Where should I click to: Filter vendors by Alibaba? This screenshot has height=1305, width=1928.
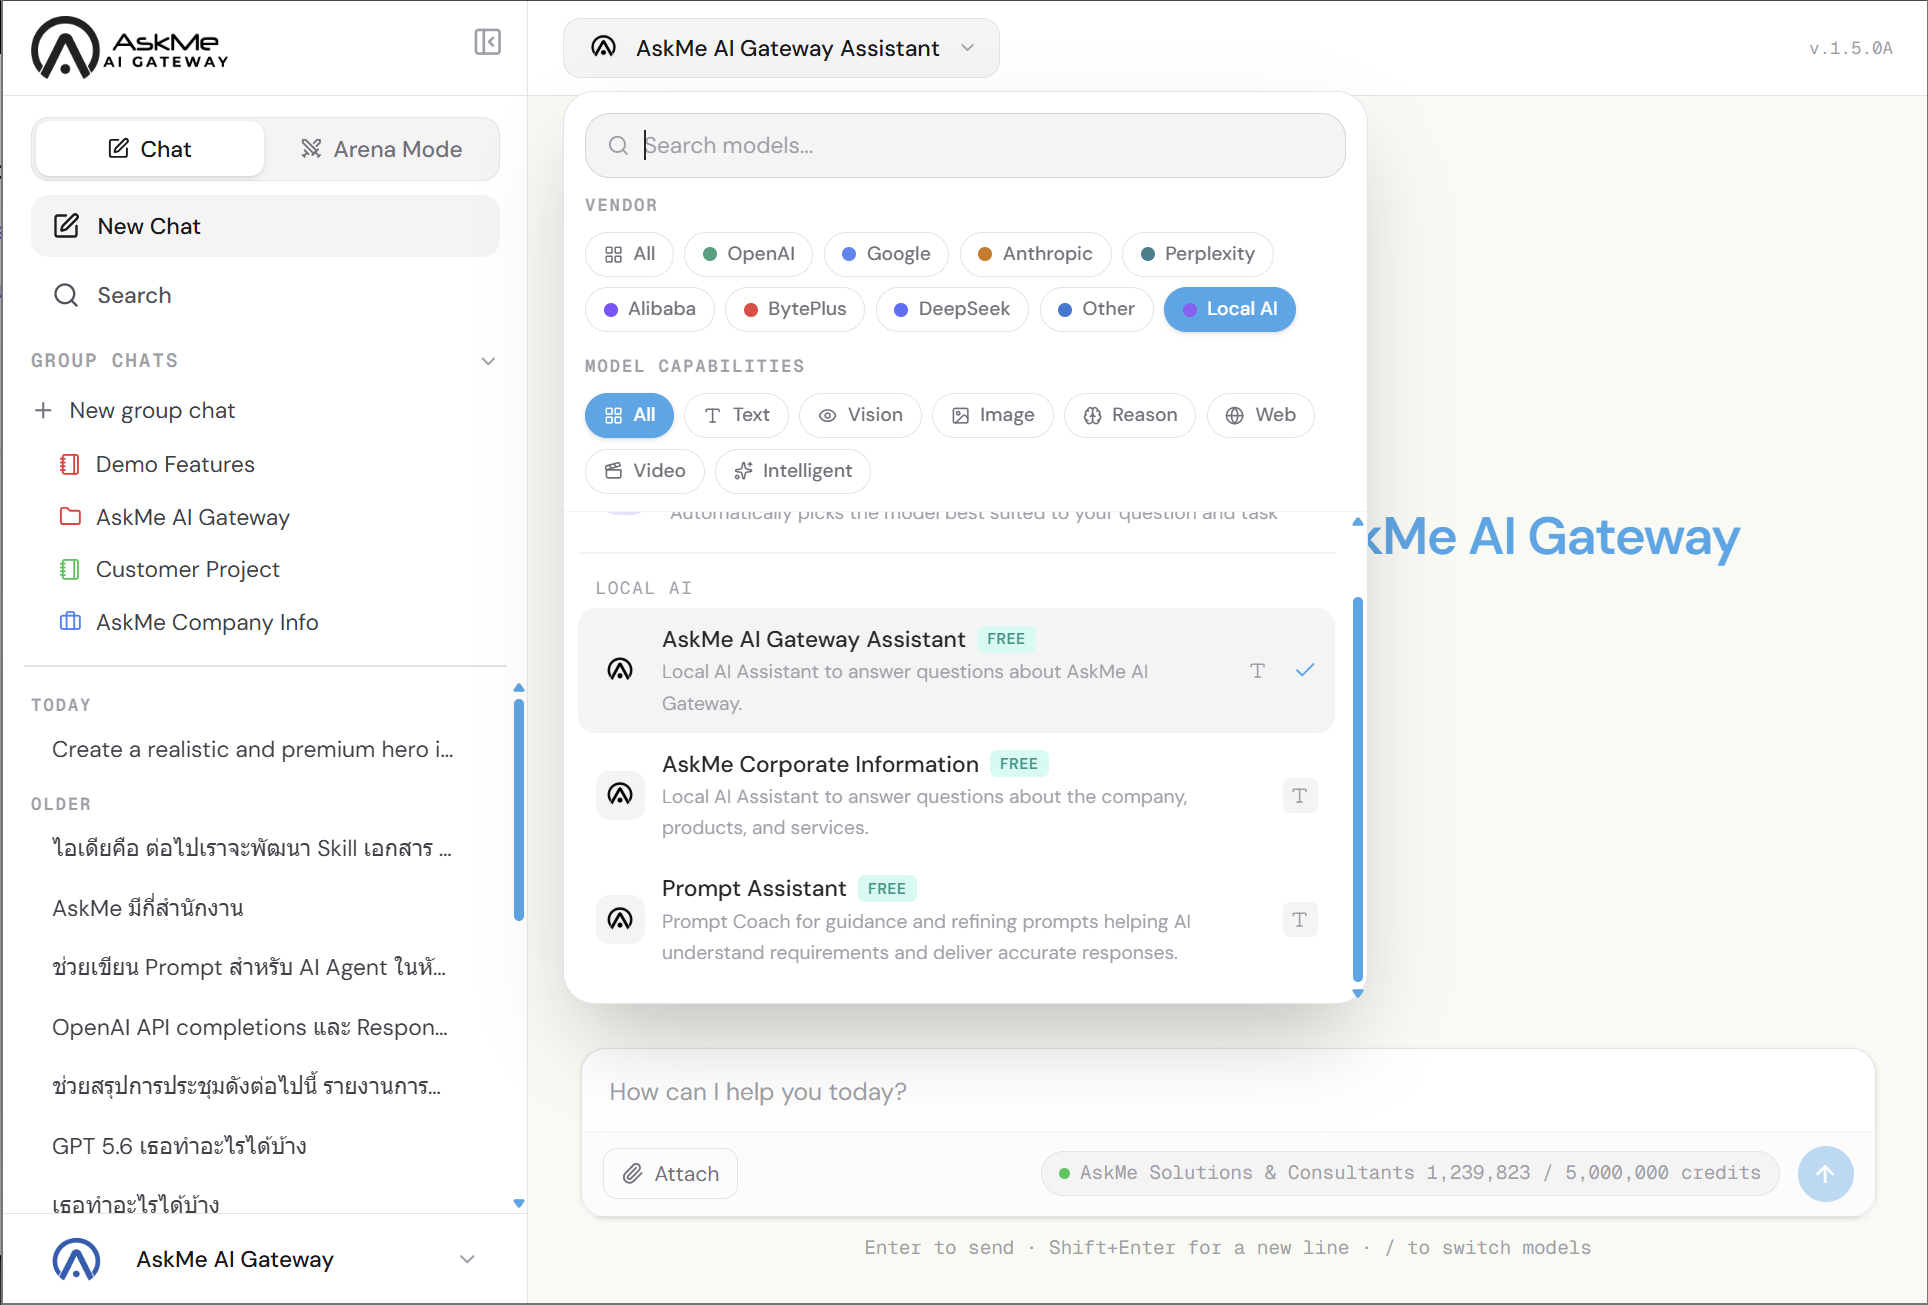pos(649,309)
